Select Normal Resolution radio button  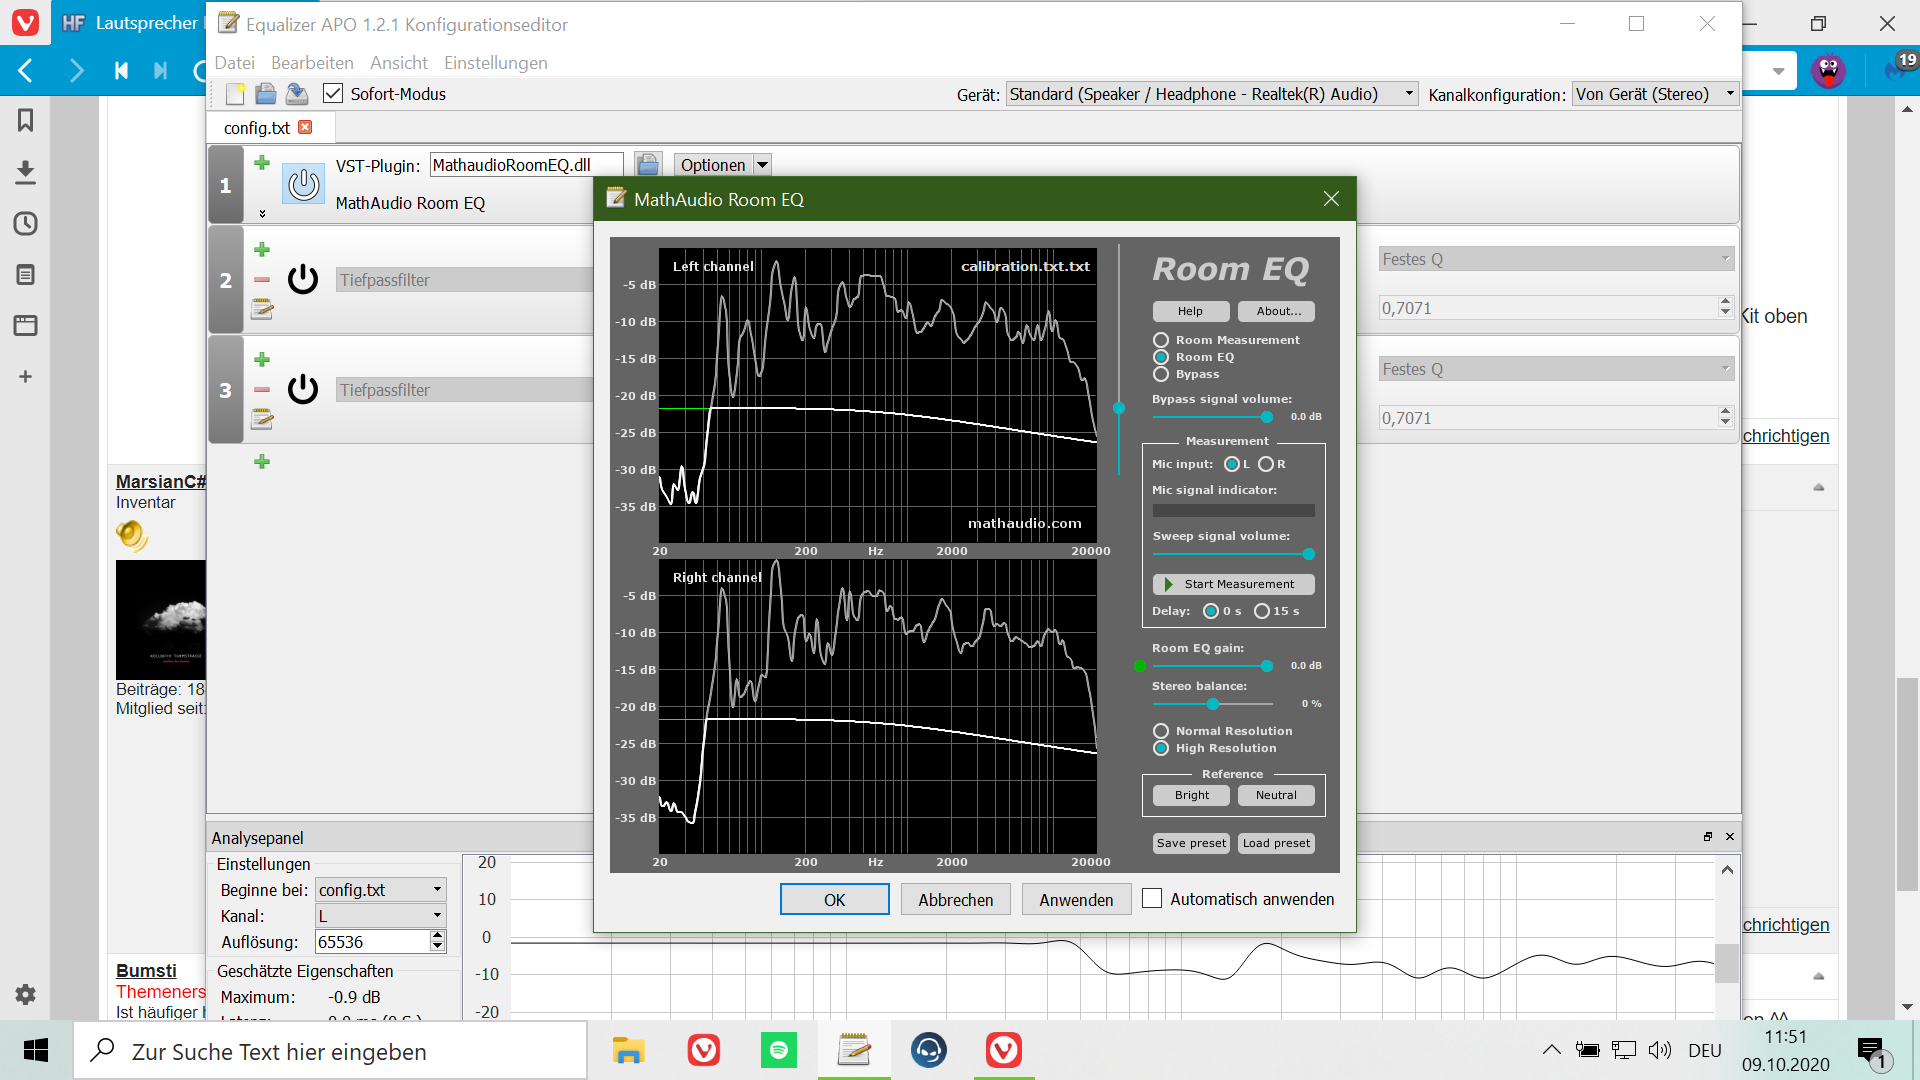(x=1161, y=731)
